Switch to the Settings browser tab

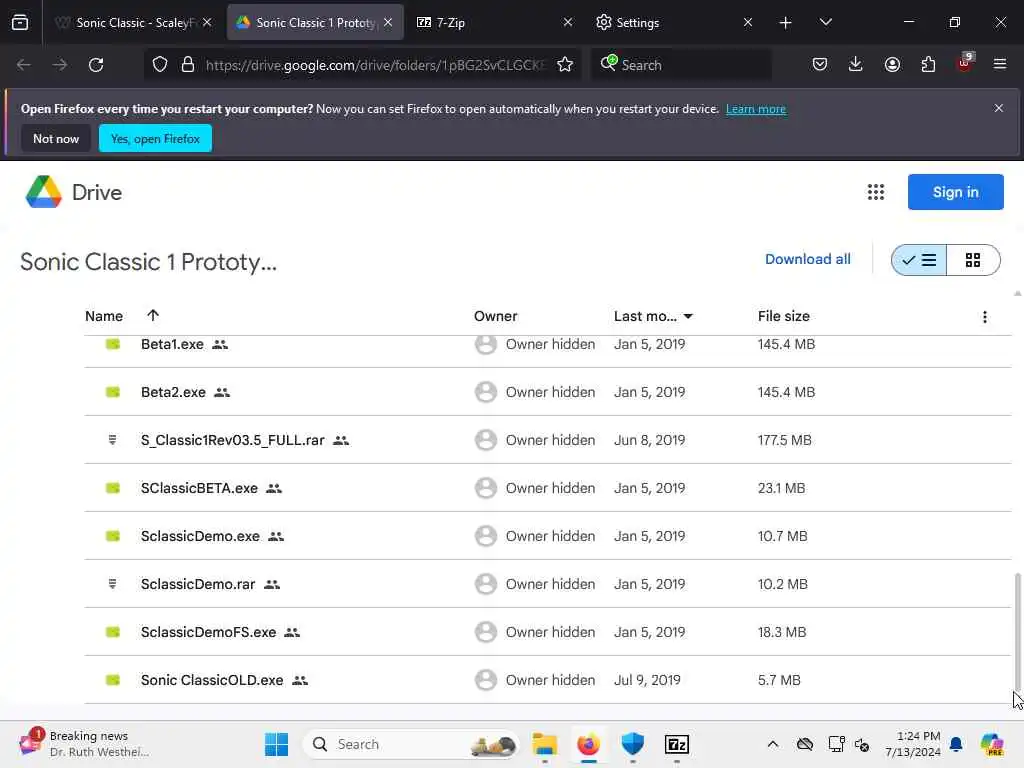pyautogui.click(x=673, y=23)
